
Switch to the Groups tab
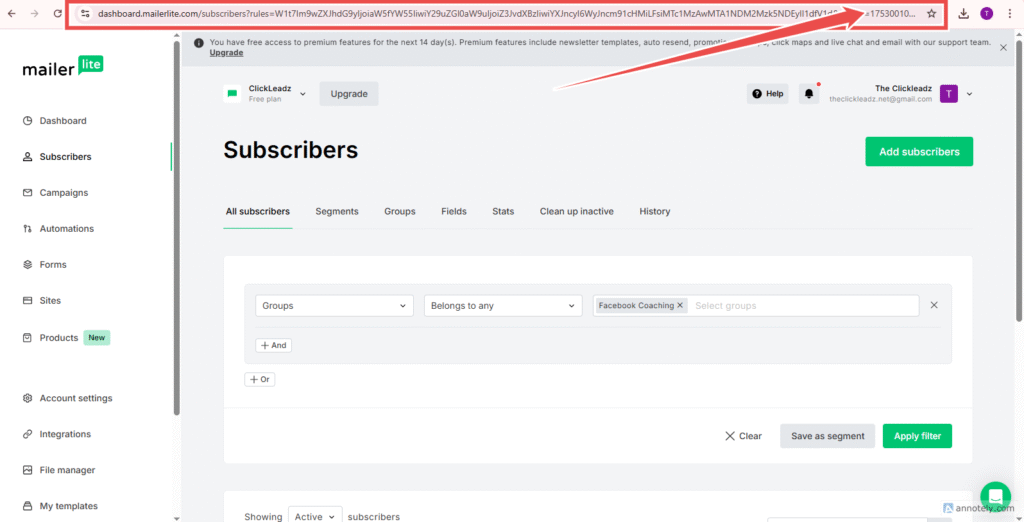[400, 211]
